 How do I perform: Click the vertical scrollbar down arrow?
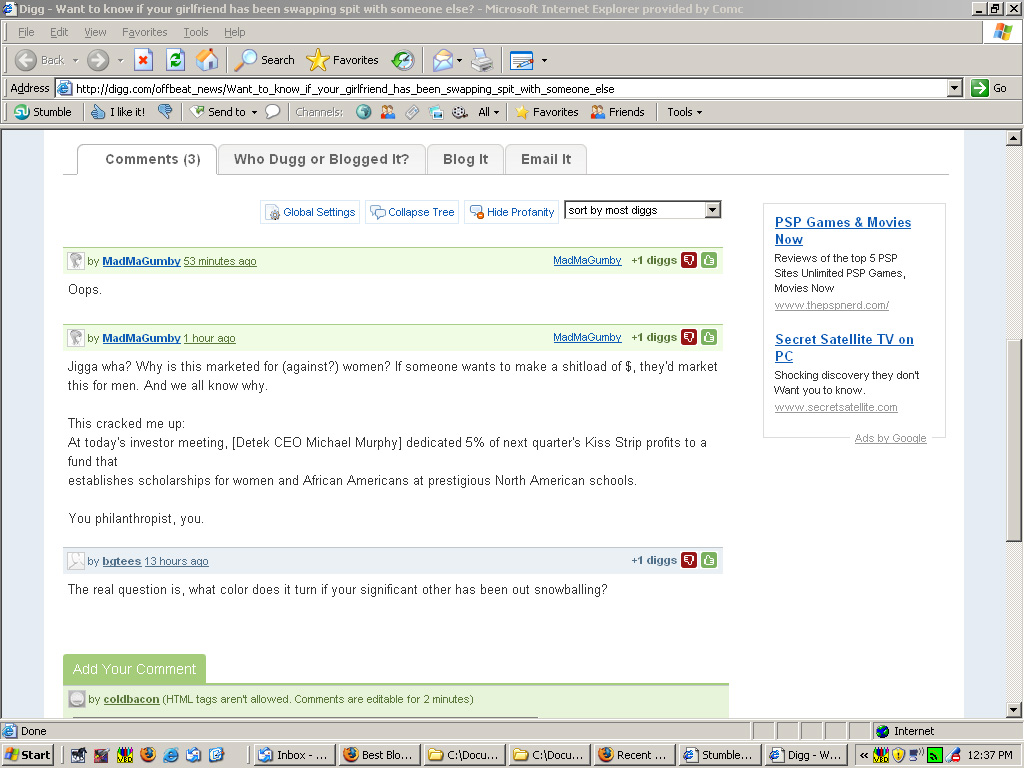pyautogui.click(x=1014, y=709)
